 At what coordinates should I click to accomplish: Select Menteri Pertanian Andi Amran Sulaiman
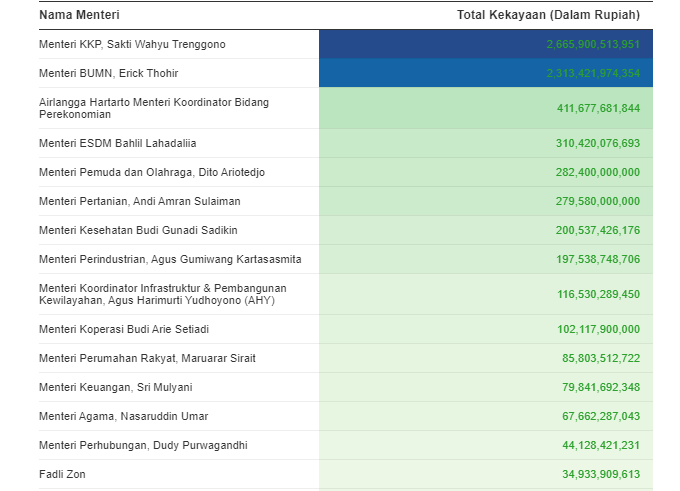(139, 201)
